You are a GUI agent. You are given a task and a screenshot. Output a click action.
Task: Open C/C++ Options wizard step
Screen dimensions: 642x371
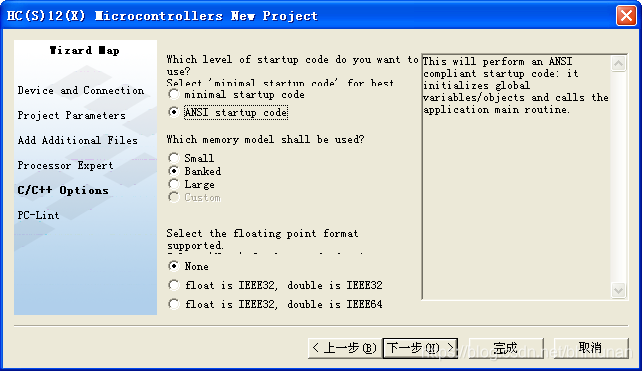point(63,190)
